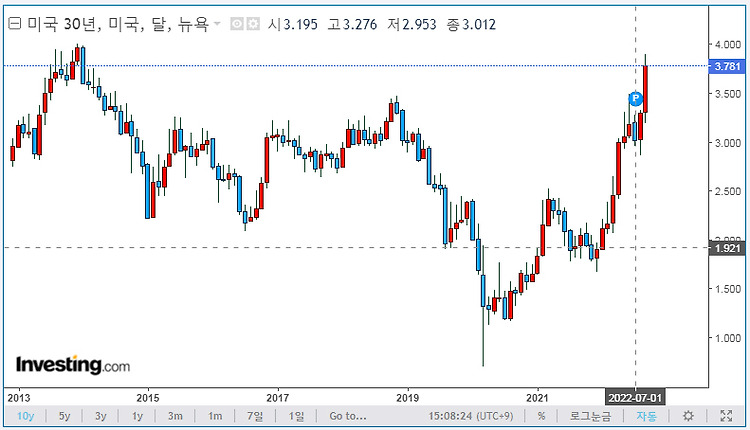
Task: Click the 저2.953 low value
Action: [x=412, y=24]
